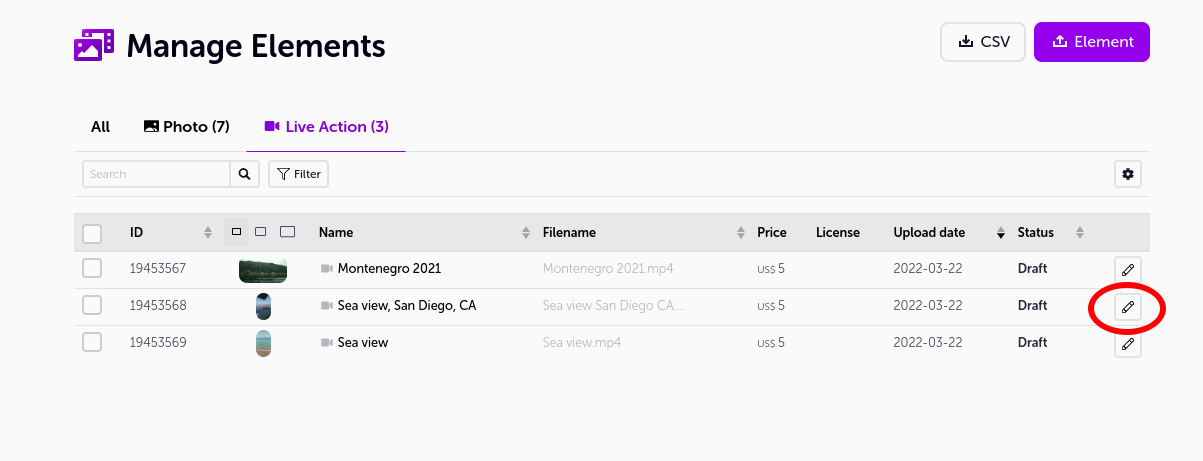Open the Filter options

[x=298, y=174]
